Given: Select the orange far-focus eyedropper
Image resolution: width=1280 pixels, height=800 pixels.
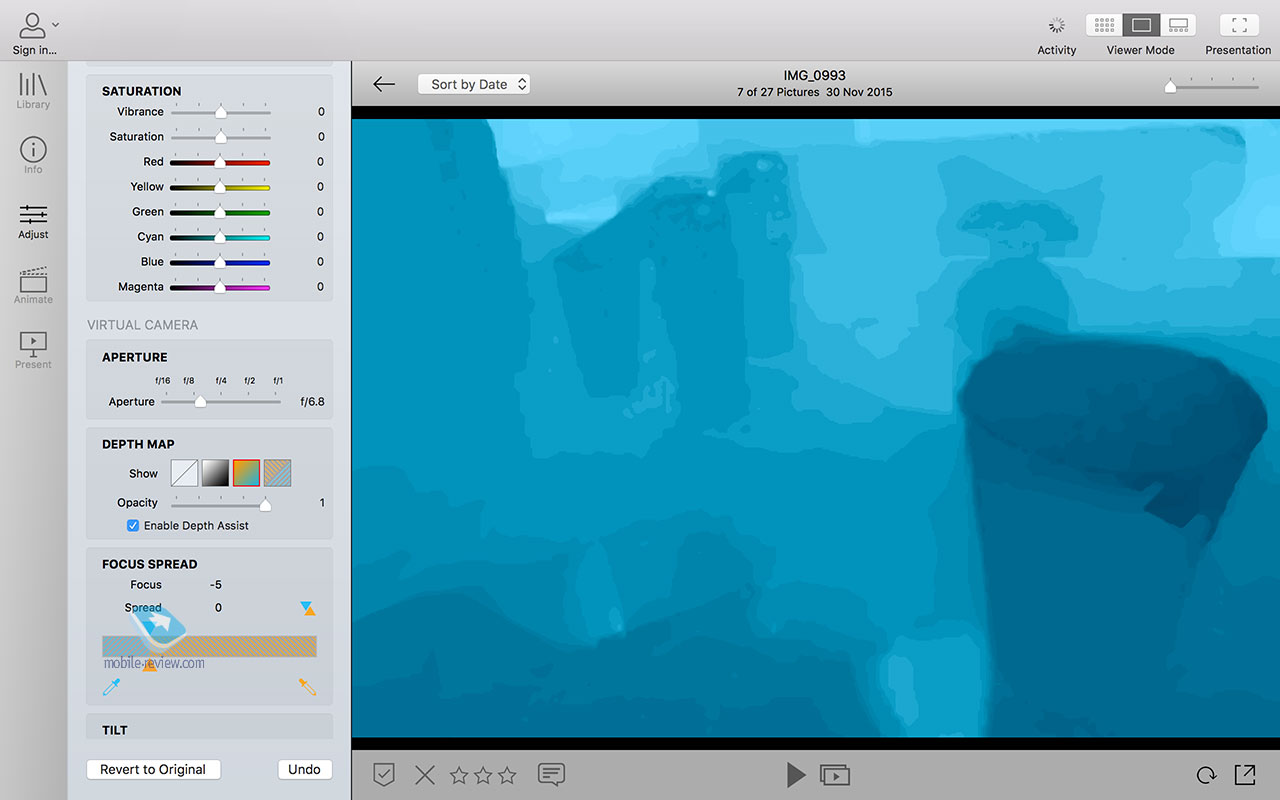Looking at the screenshot, I should [x=307, y=687].
